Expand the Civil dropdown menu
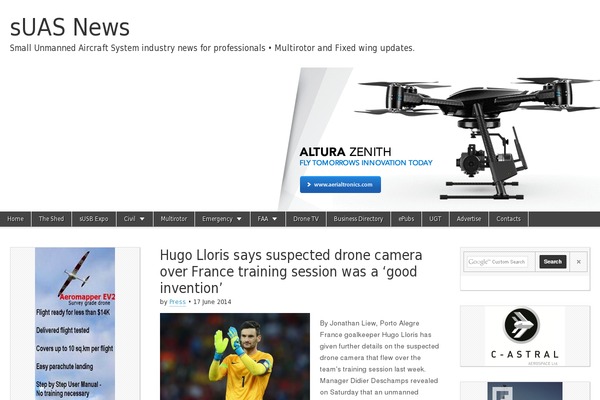Viewport: 600px width, 400px height. click(134, 219)
